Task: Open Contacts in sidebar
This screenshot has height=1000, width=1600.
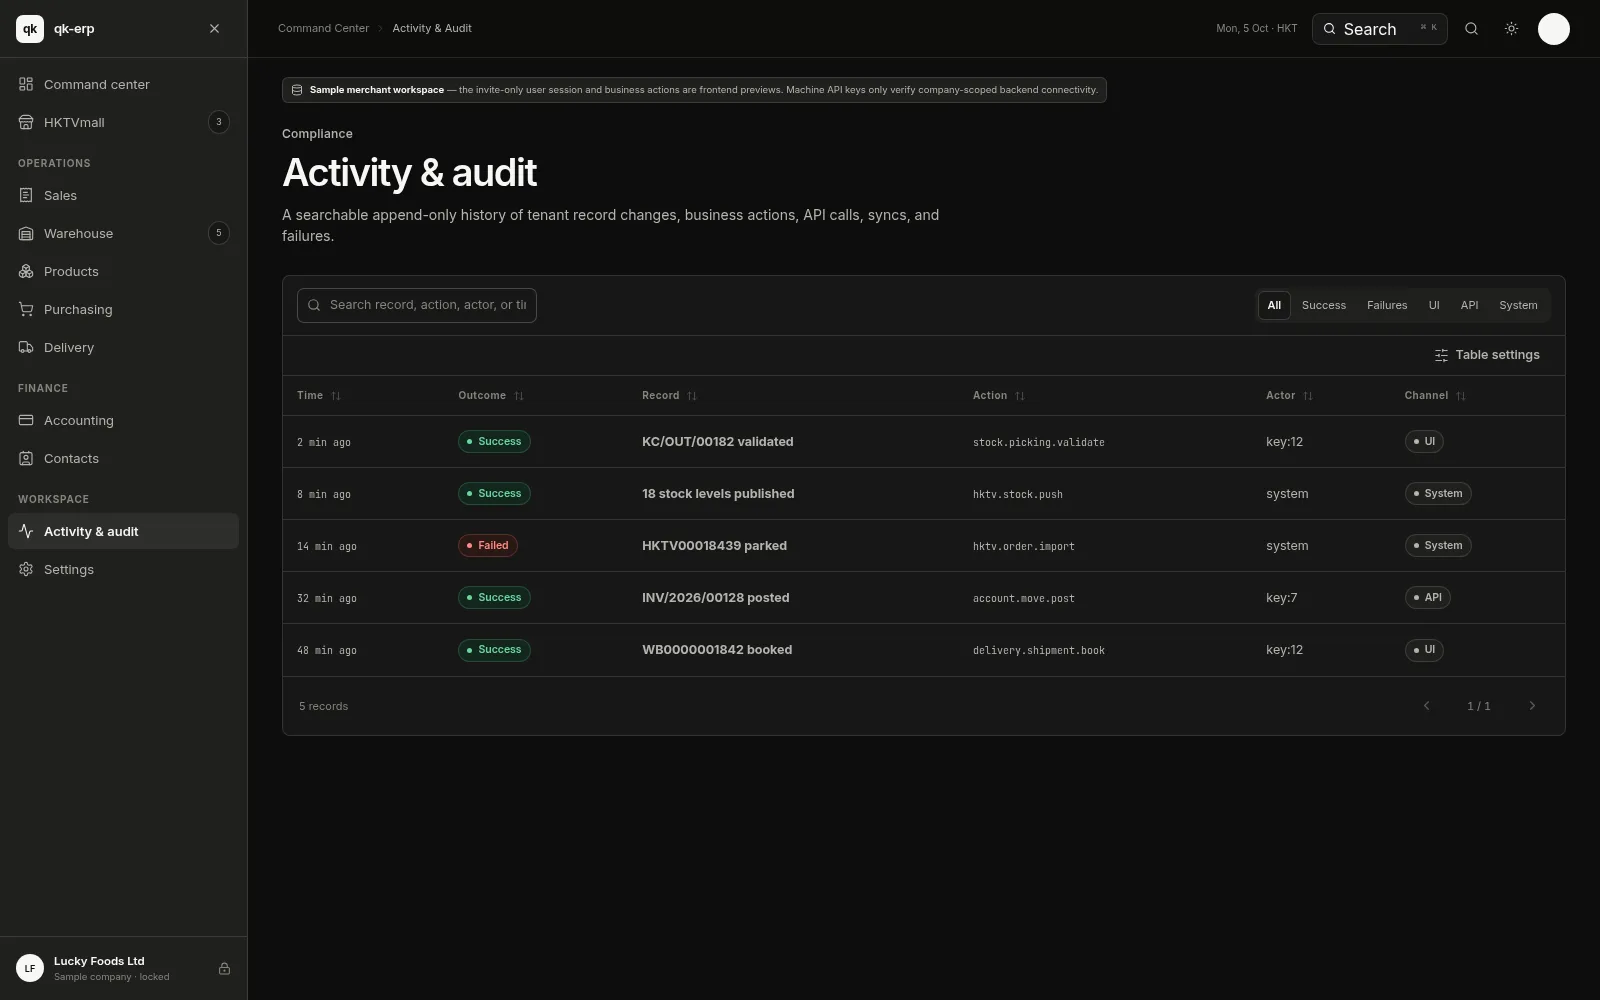Action: click(123, 458)
